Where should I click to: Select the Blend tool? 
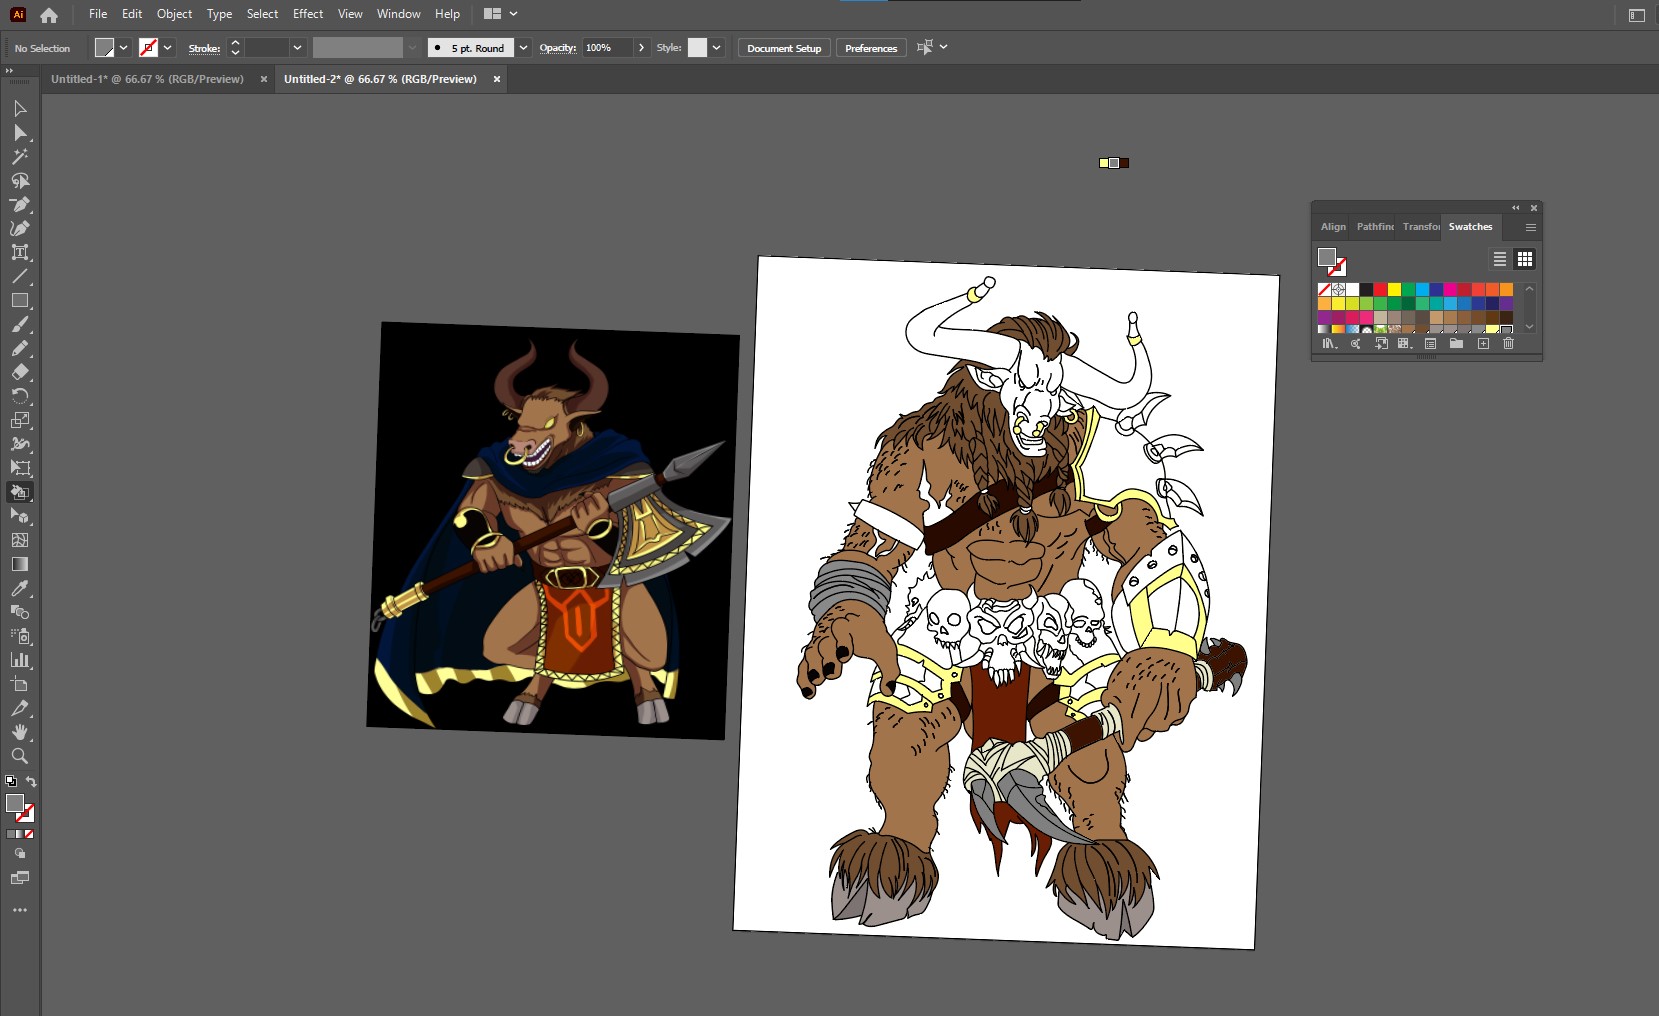20,612
